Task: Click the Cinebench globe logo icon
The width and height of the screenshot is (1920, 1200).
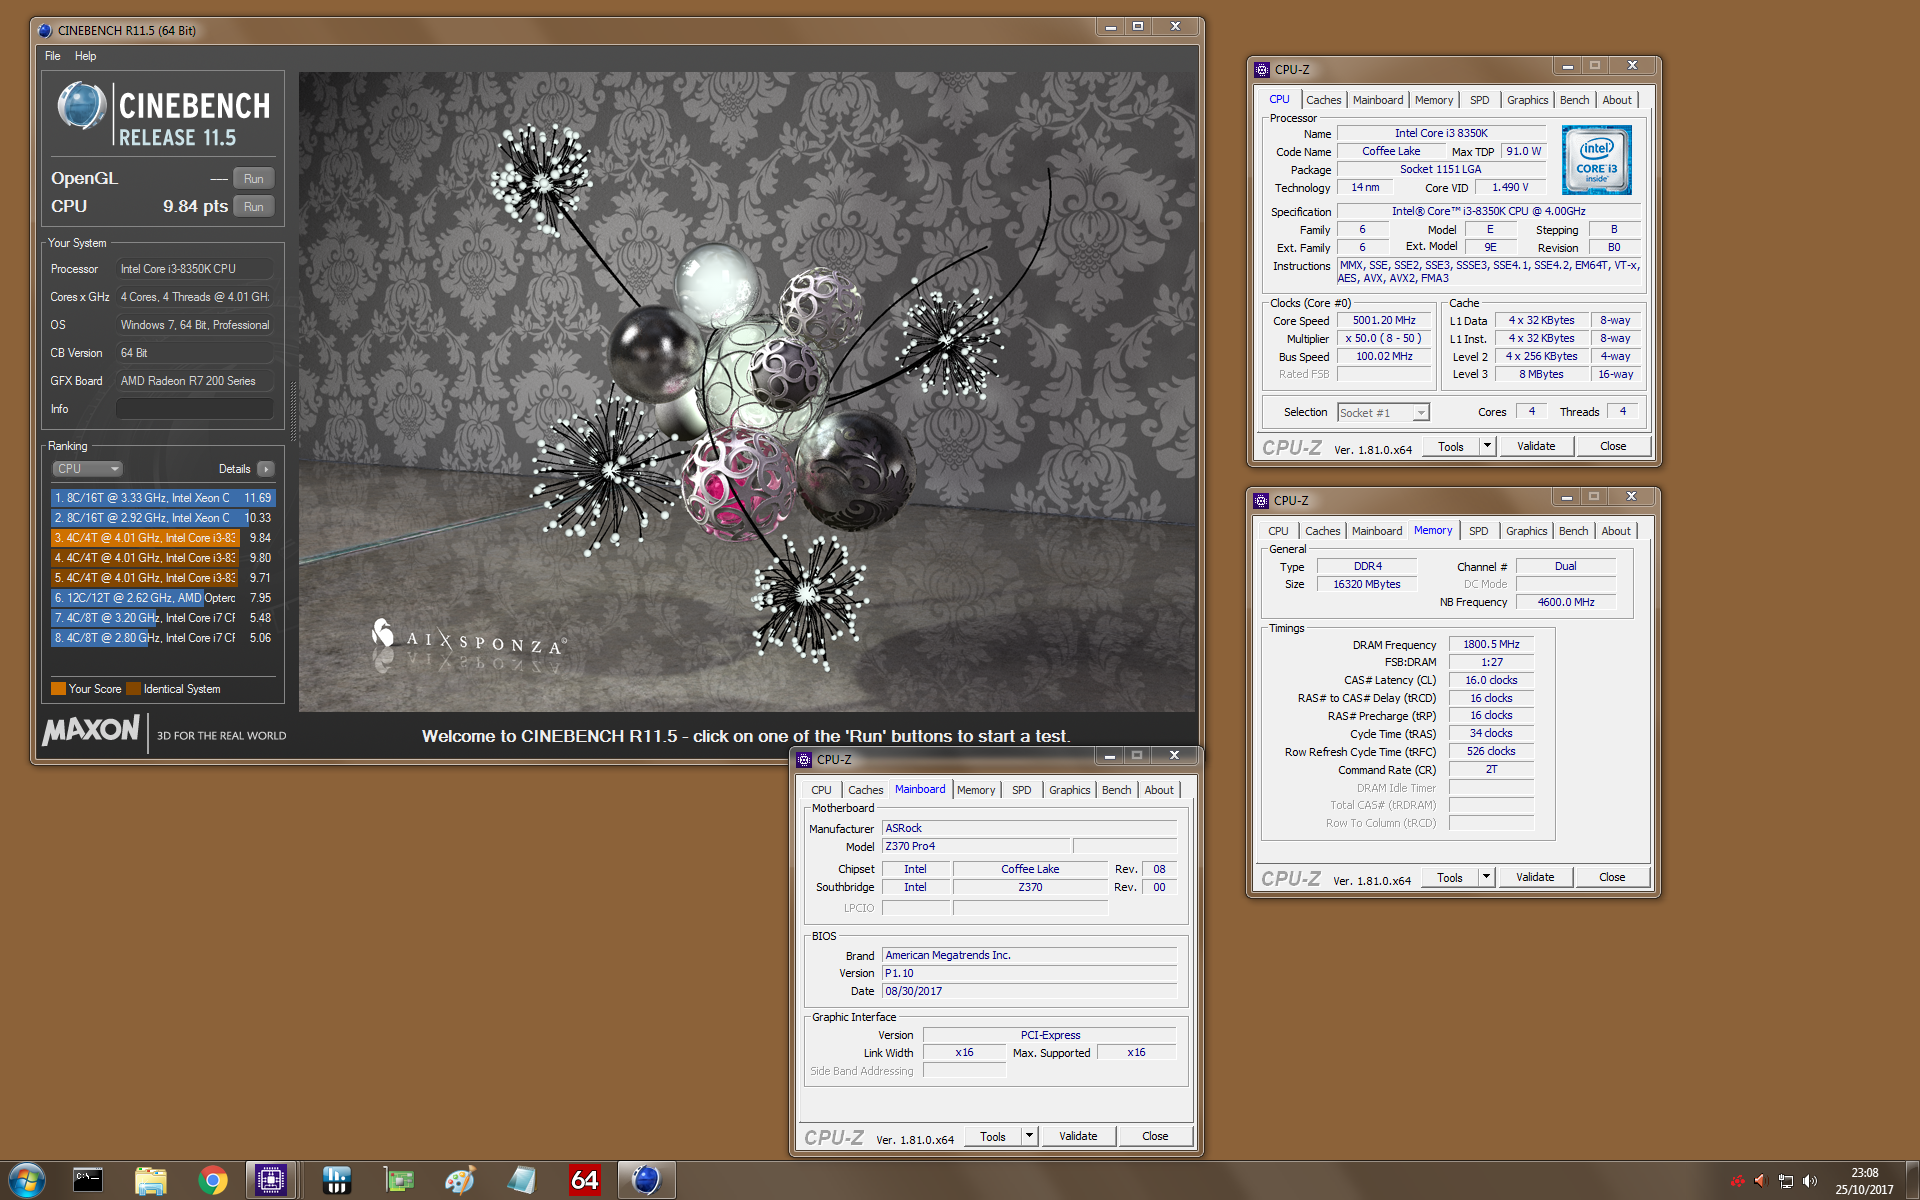Action: click(x=82, y=106)
